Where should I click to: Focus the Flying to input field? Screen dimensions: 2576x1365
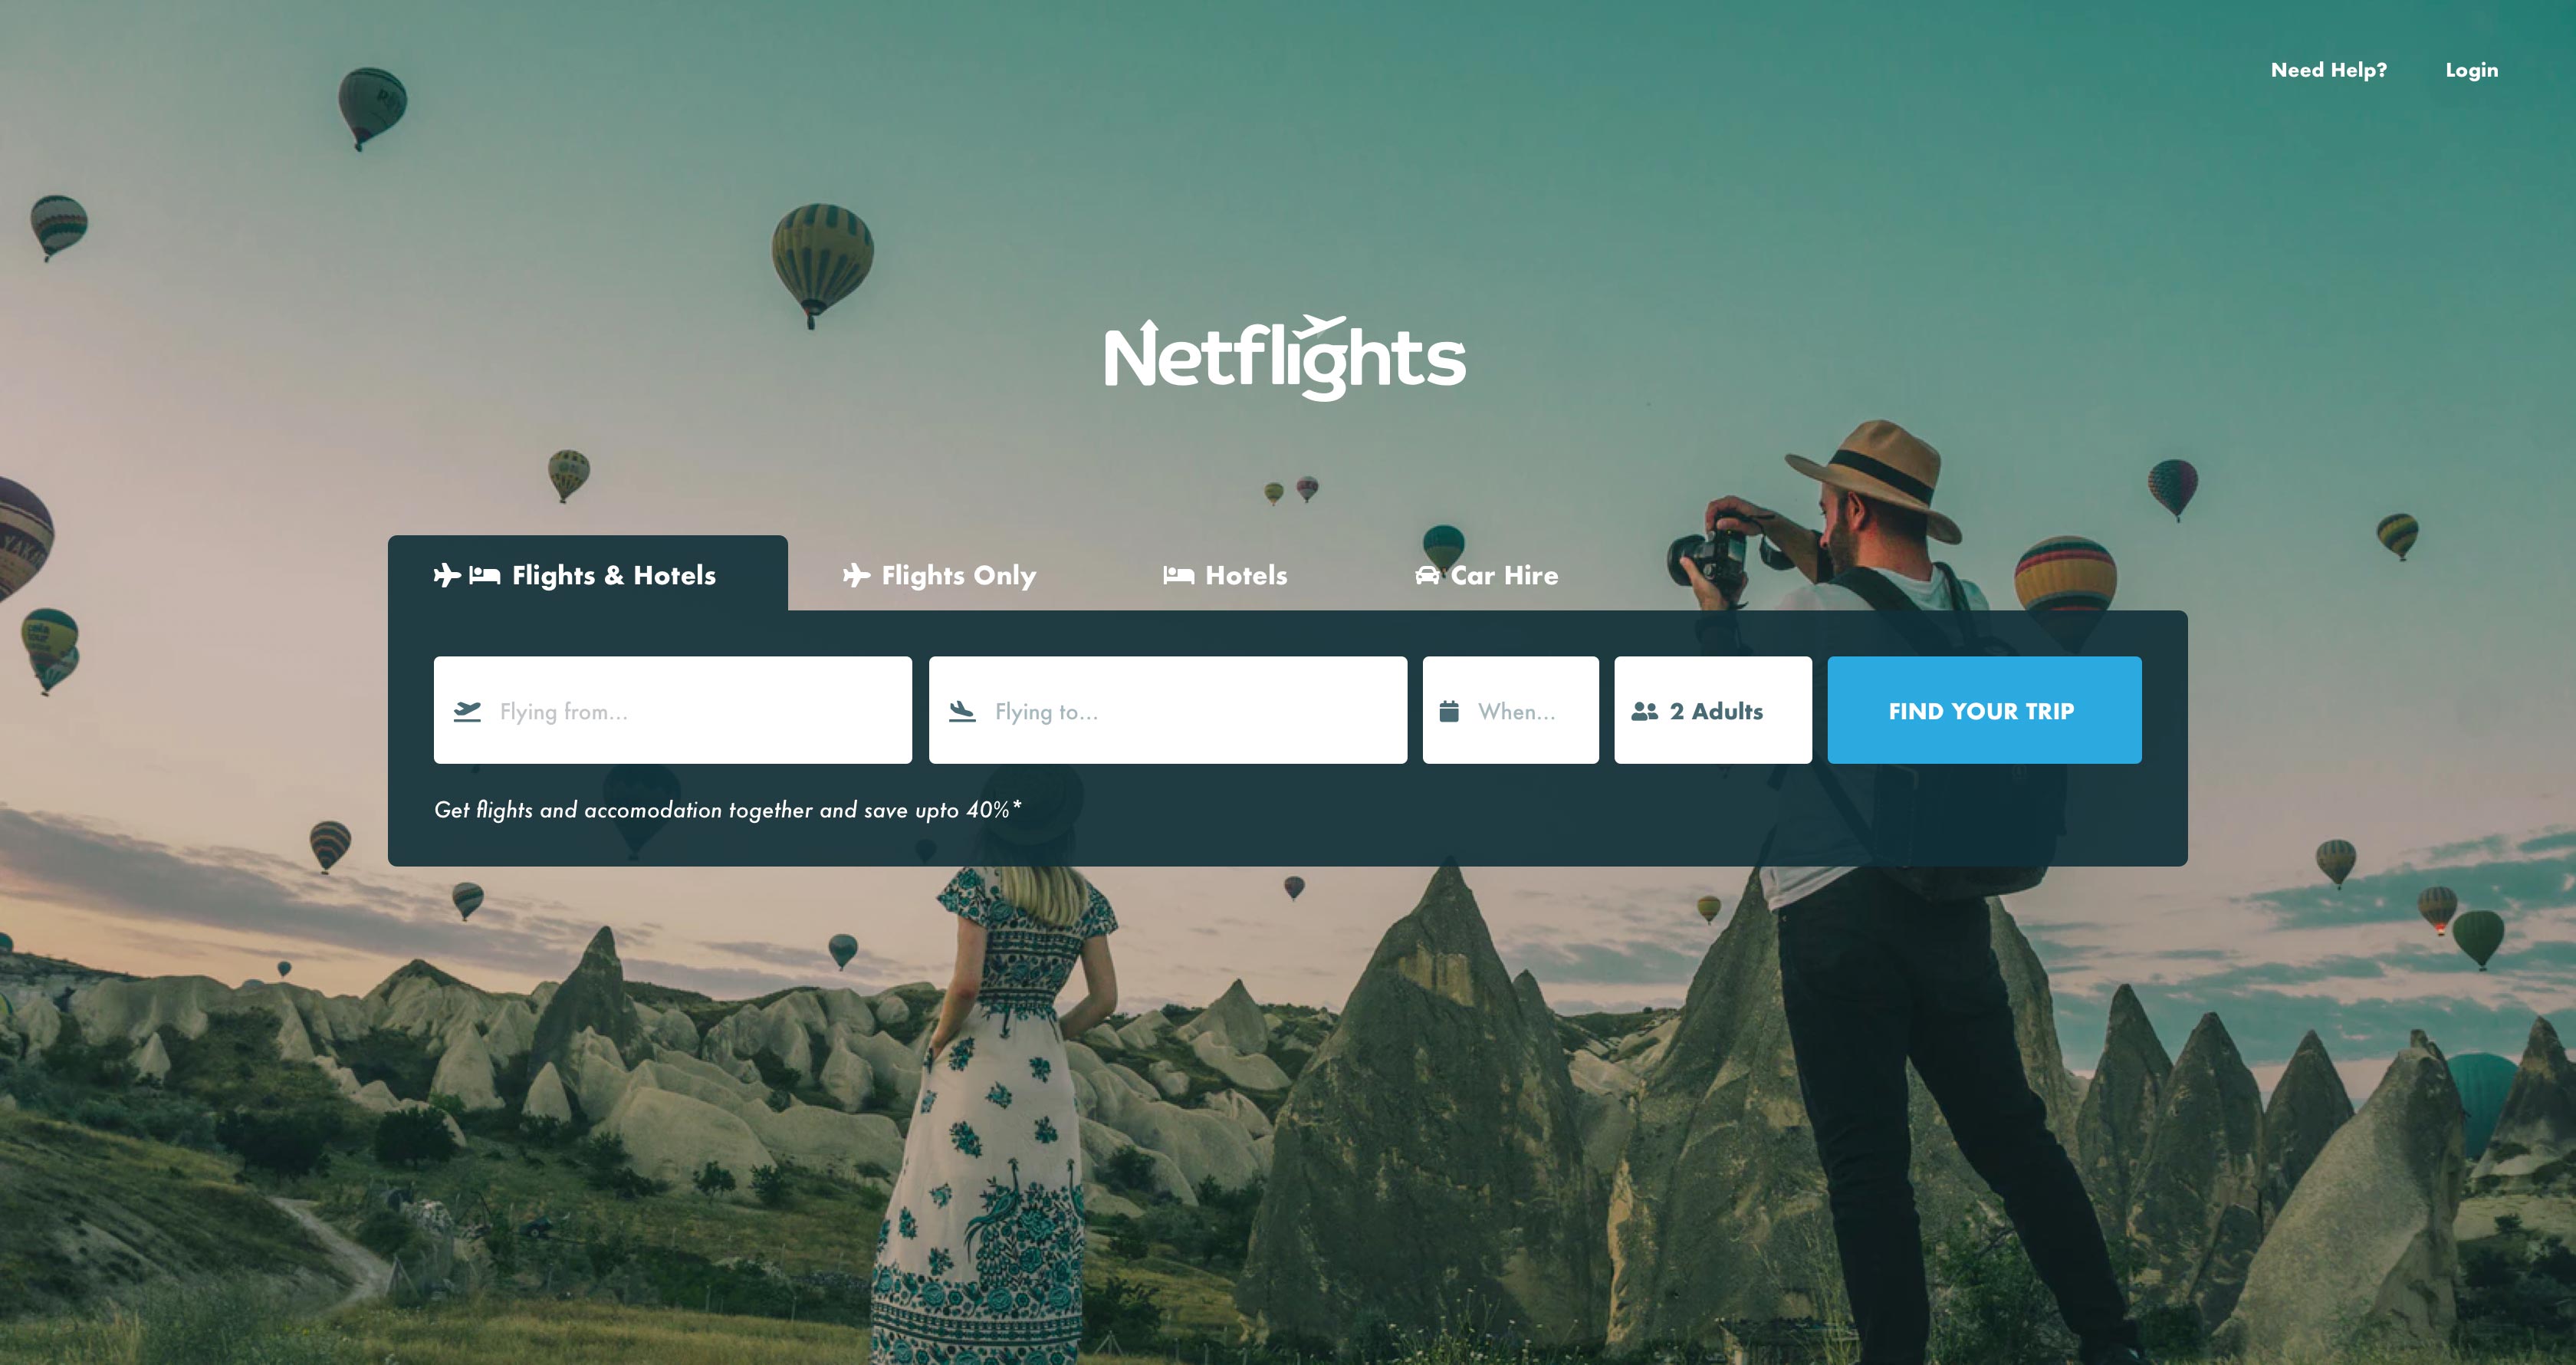coord(1167,710)
